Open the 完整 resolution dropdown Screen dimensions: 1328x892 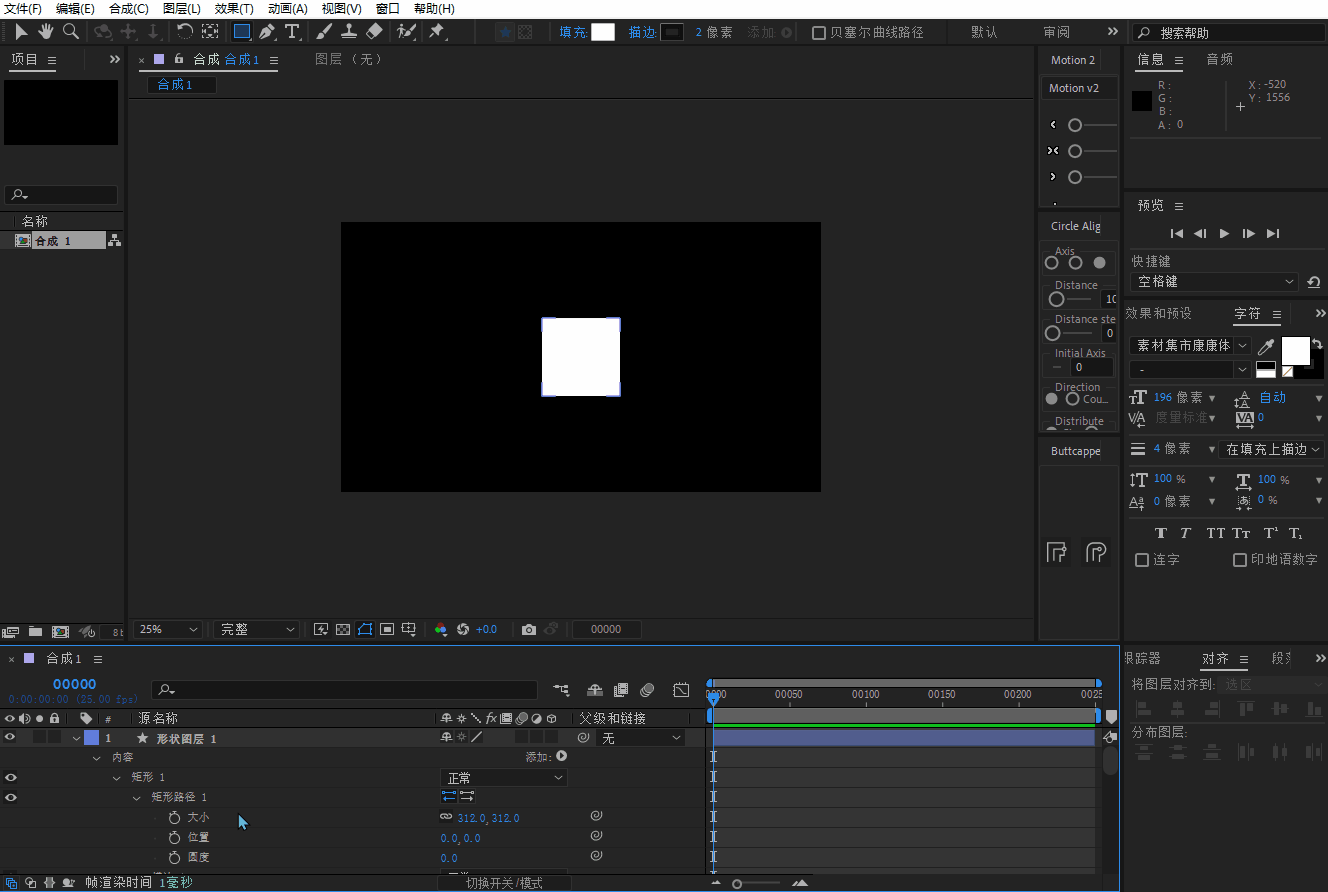pyautogui.click(x=257, y=630)
